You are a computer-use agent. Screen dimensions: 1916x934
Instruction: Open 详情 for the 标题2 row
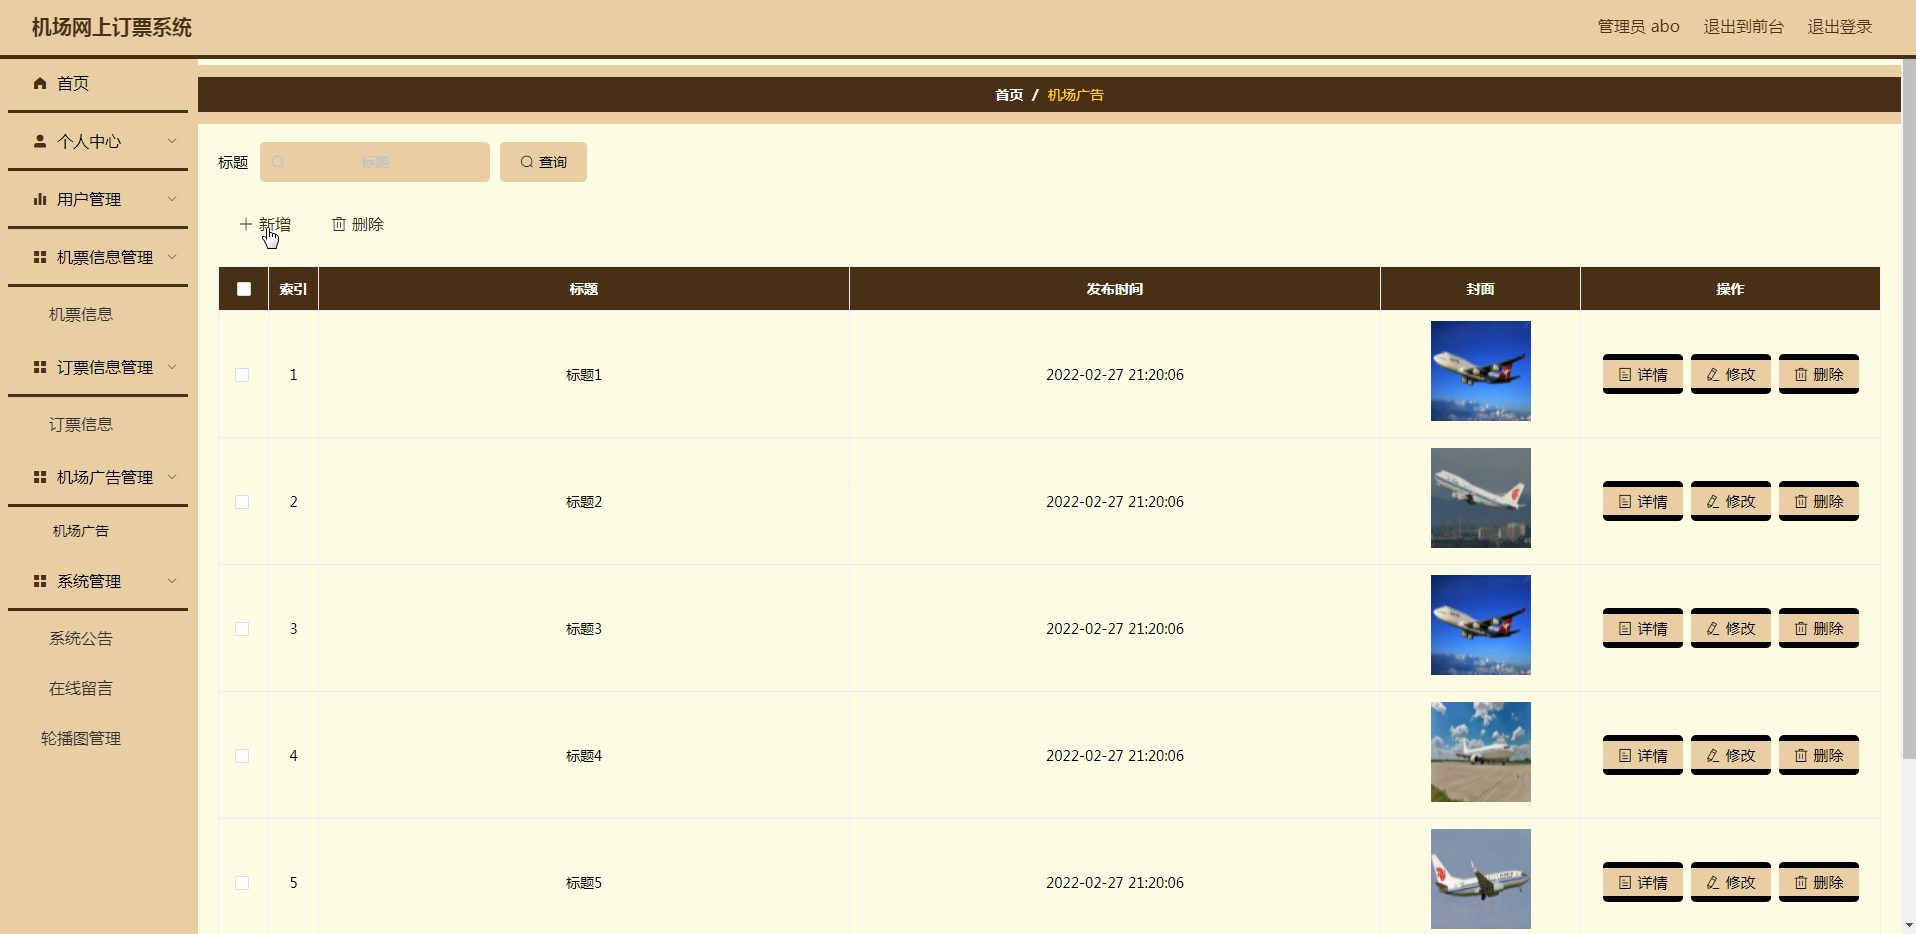click(x=1642, y=501)
